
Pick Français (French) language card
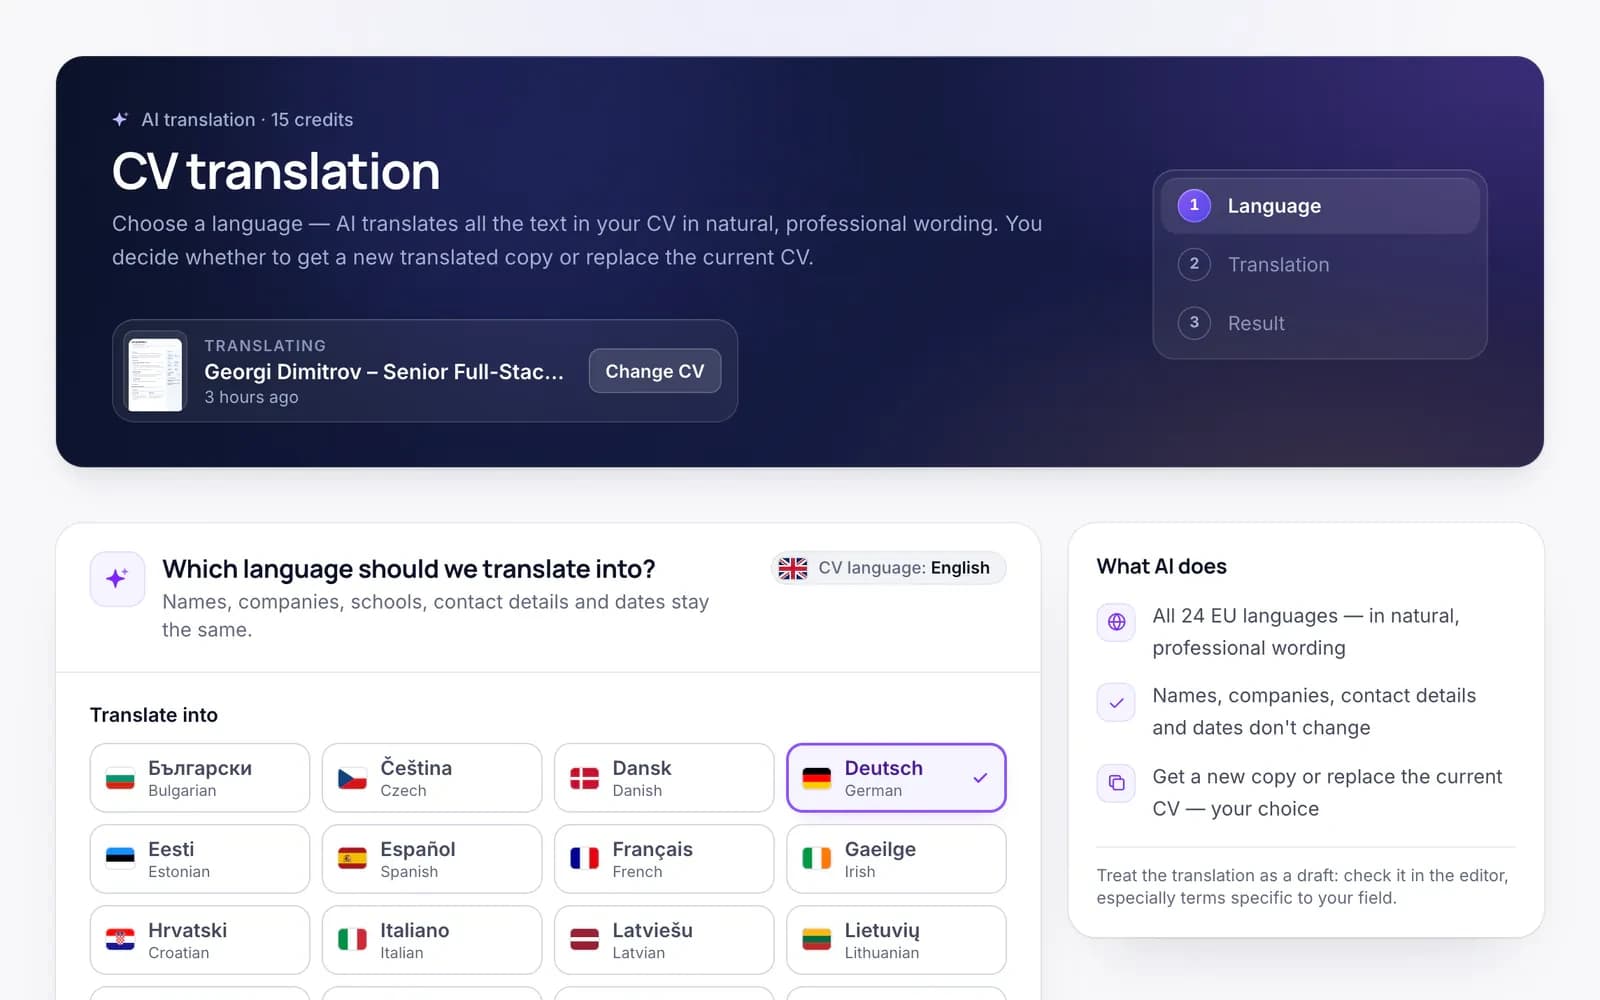point(664,859)
